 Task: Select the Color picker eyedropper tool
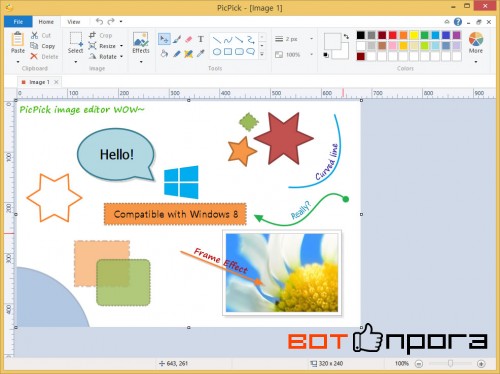coord(201,53)
